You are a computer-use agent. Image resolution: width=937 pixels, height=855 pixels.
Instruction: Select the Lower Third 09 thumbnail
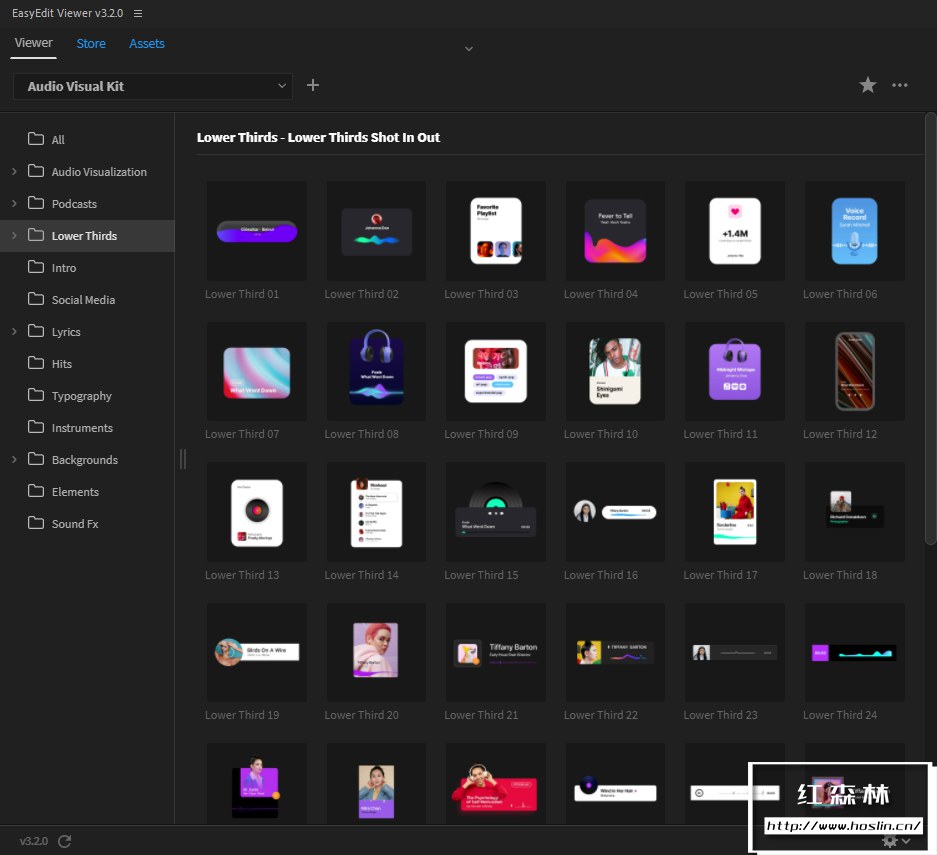pyautogui.click(x=495, y=372)
